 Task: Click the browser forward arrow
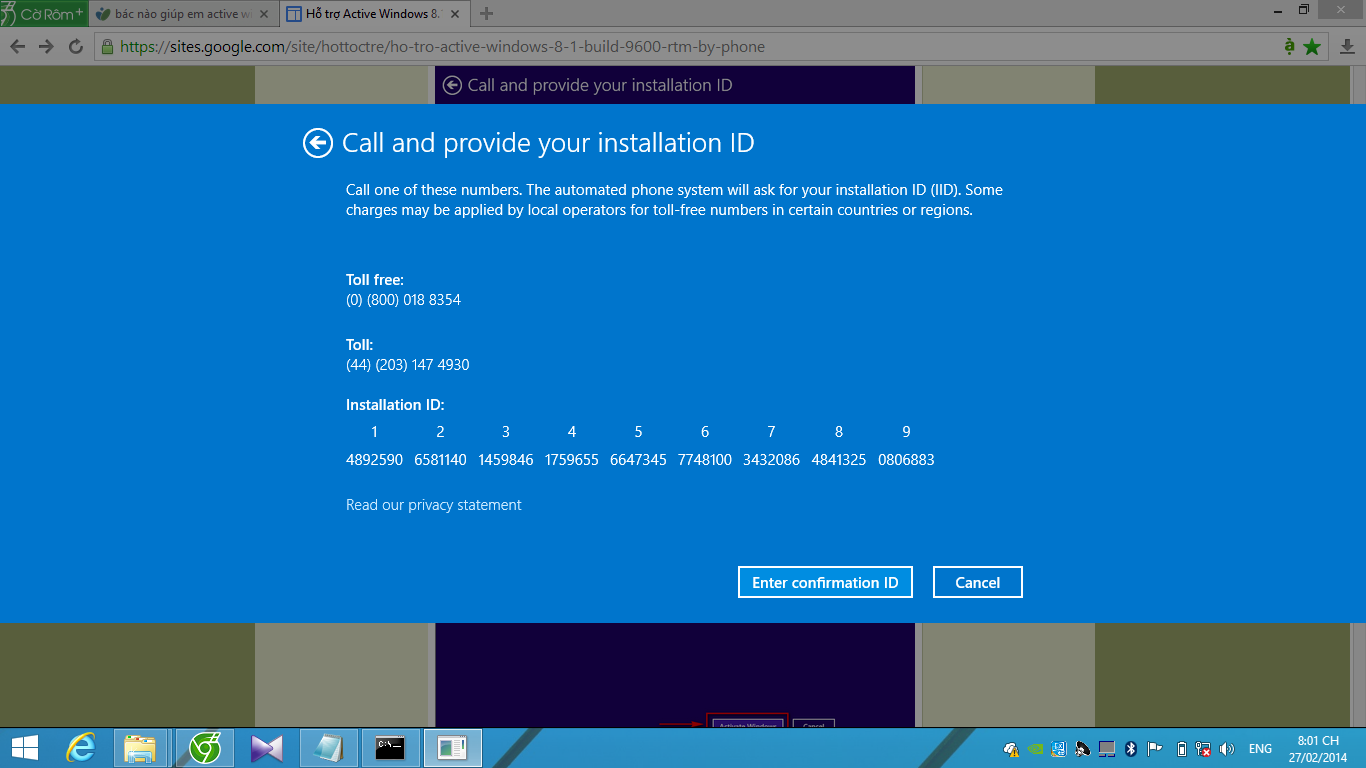point(46,46)
